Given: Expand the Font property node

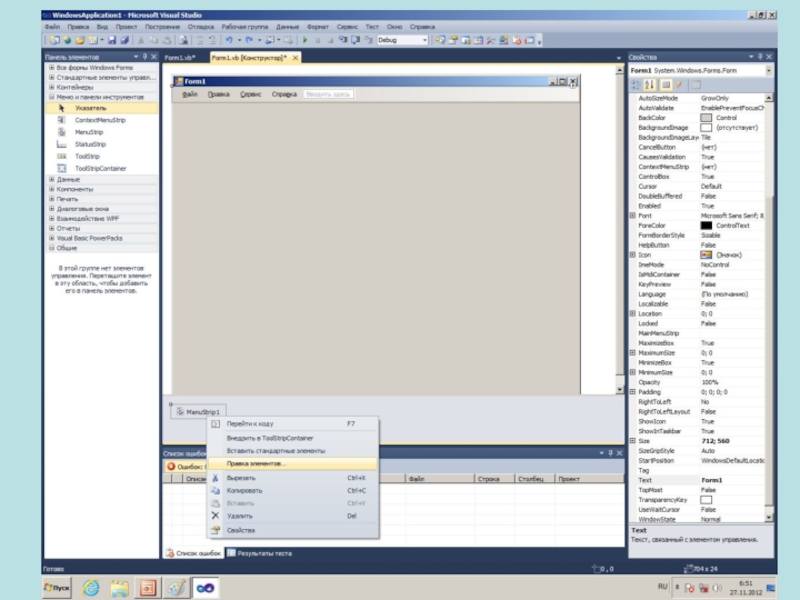Looking at the screenshot, I should (633, 215).
